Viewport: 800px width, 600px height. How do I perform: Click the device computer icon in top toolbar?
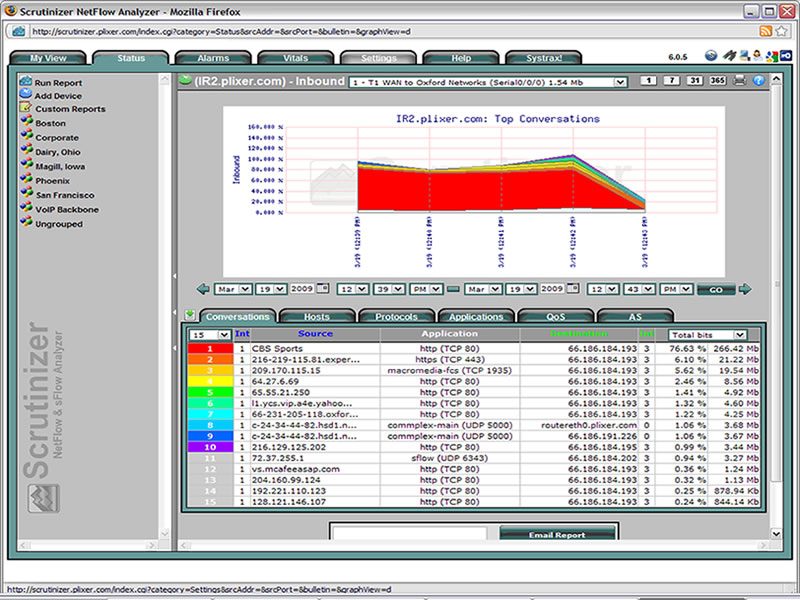745,56
